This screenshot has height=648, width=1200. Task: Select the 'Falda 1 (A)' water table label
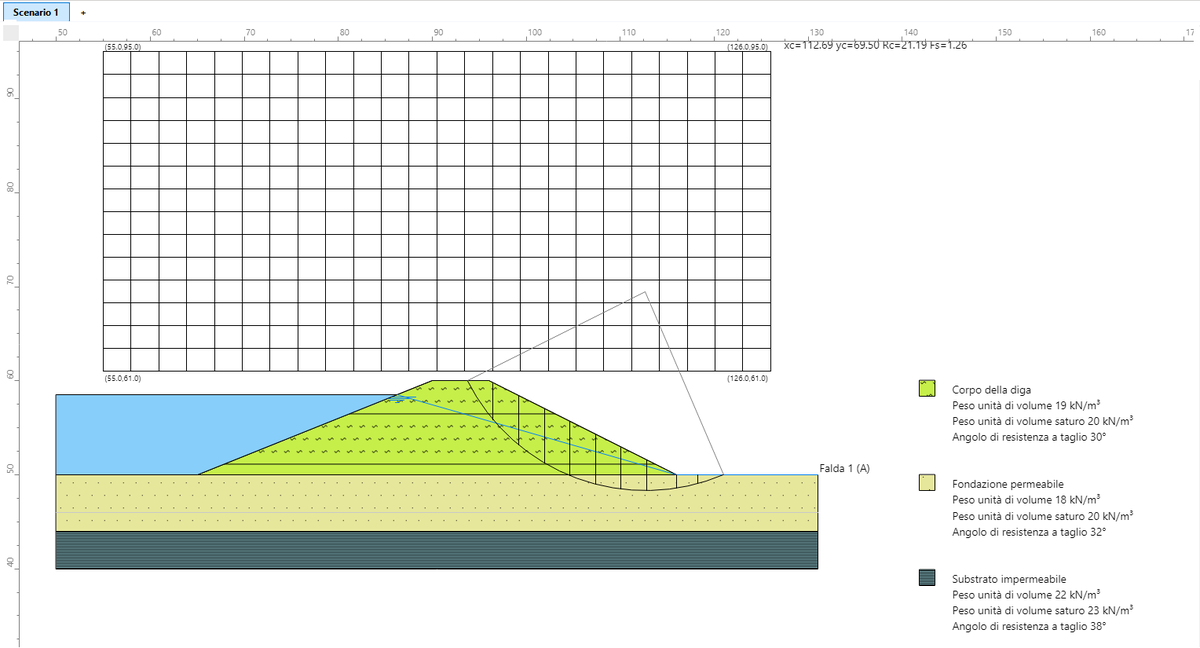coord(844,468)
